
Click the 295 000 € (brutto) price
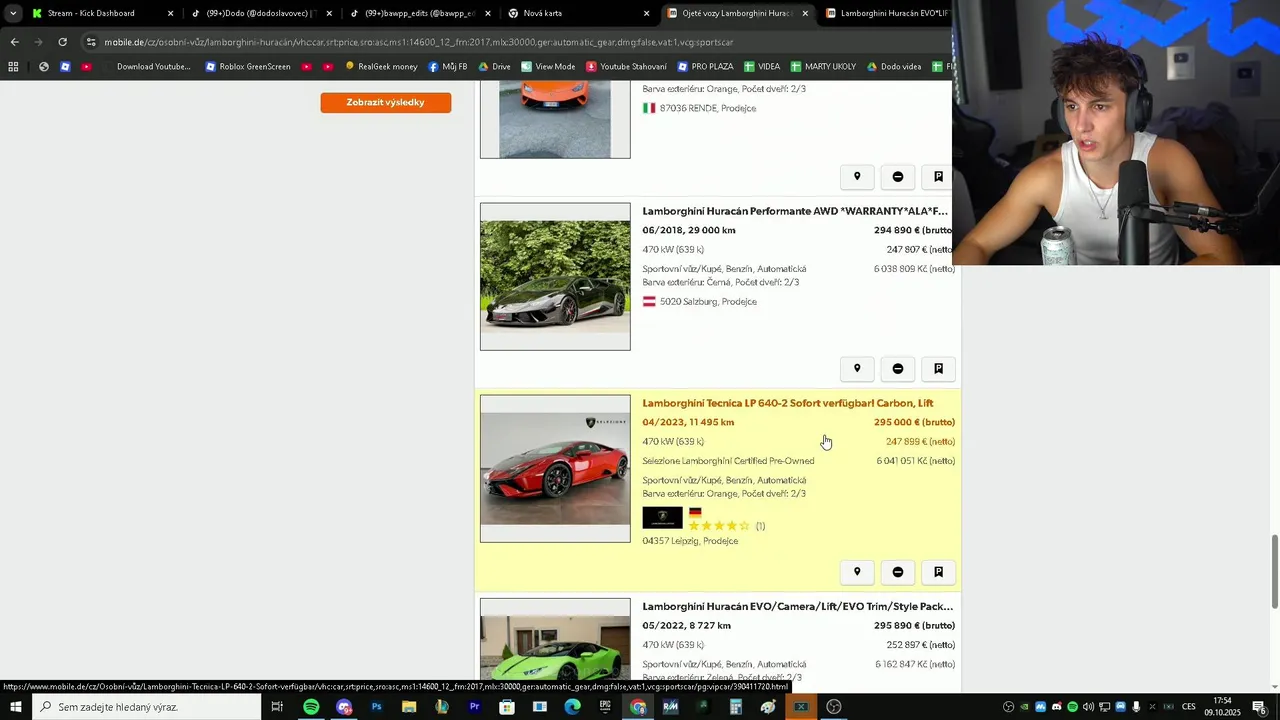914,422
